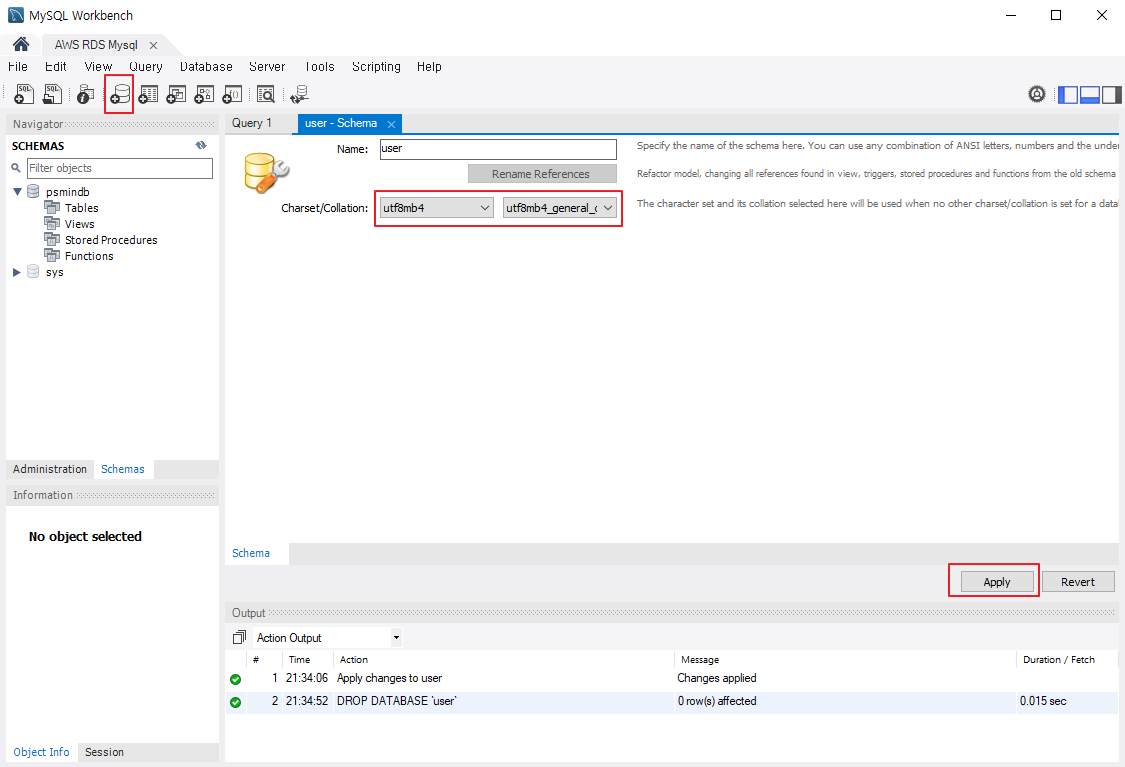Click the success icon for output row 1

pyautogui.click(x=235, y=679)
